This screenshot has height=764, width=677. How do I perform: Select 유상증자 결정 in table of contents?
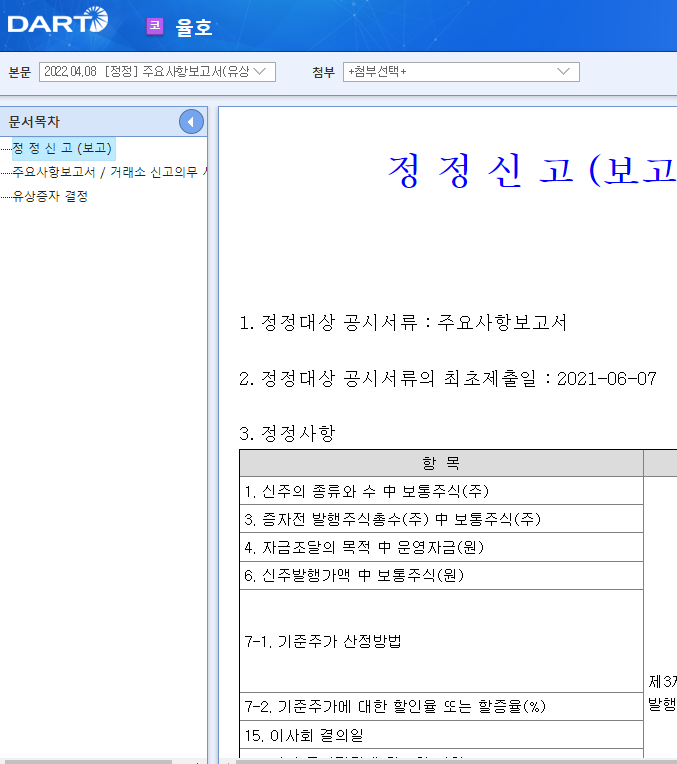pyautogui.click(x=50, y=196)
